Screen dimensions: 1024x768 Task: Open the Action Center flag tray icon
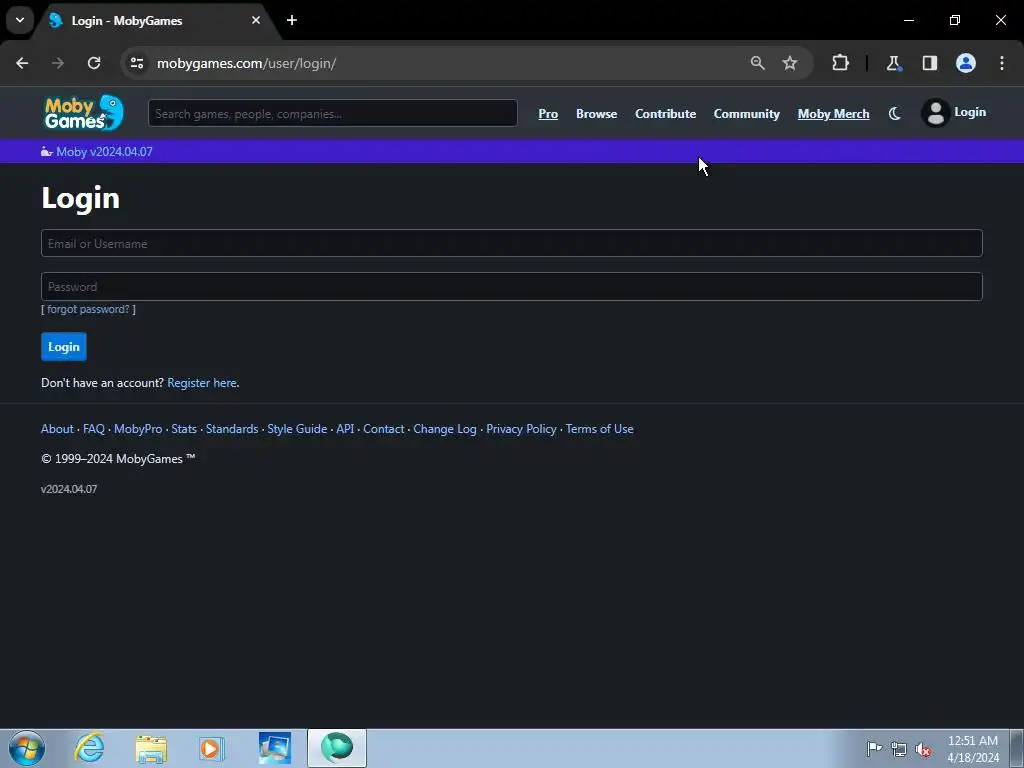coord(874,748)
